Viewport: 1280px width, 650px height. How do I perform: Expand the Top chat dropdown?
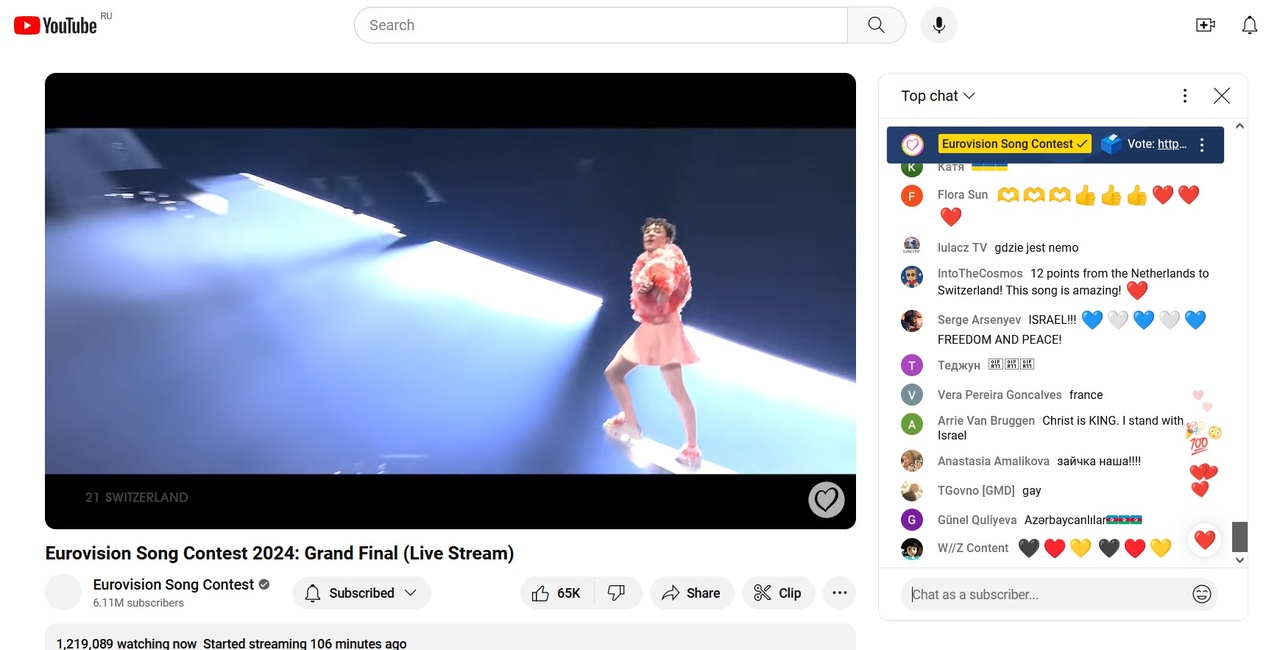click(x=937, y=96)
